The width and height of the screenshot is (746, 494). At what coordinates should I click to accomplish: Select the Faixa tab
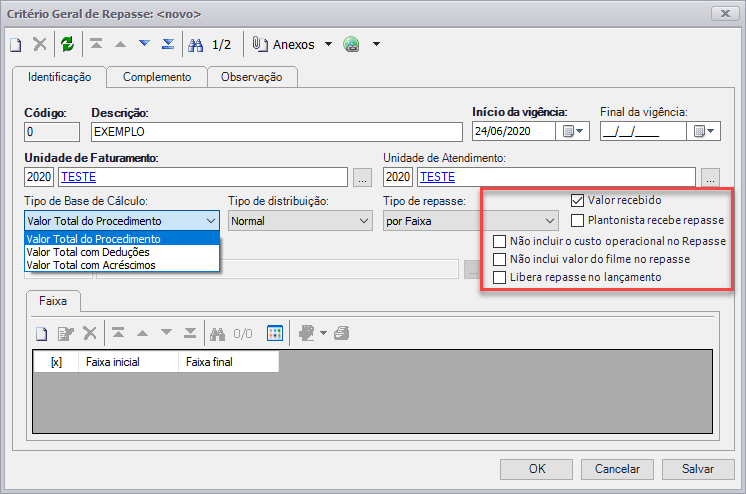point(53,301)
